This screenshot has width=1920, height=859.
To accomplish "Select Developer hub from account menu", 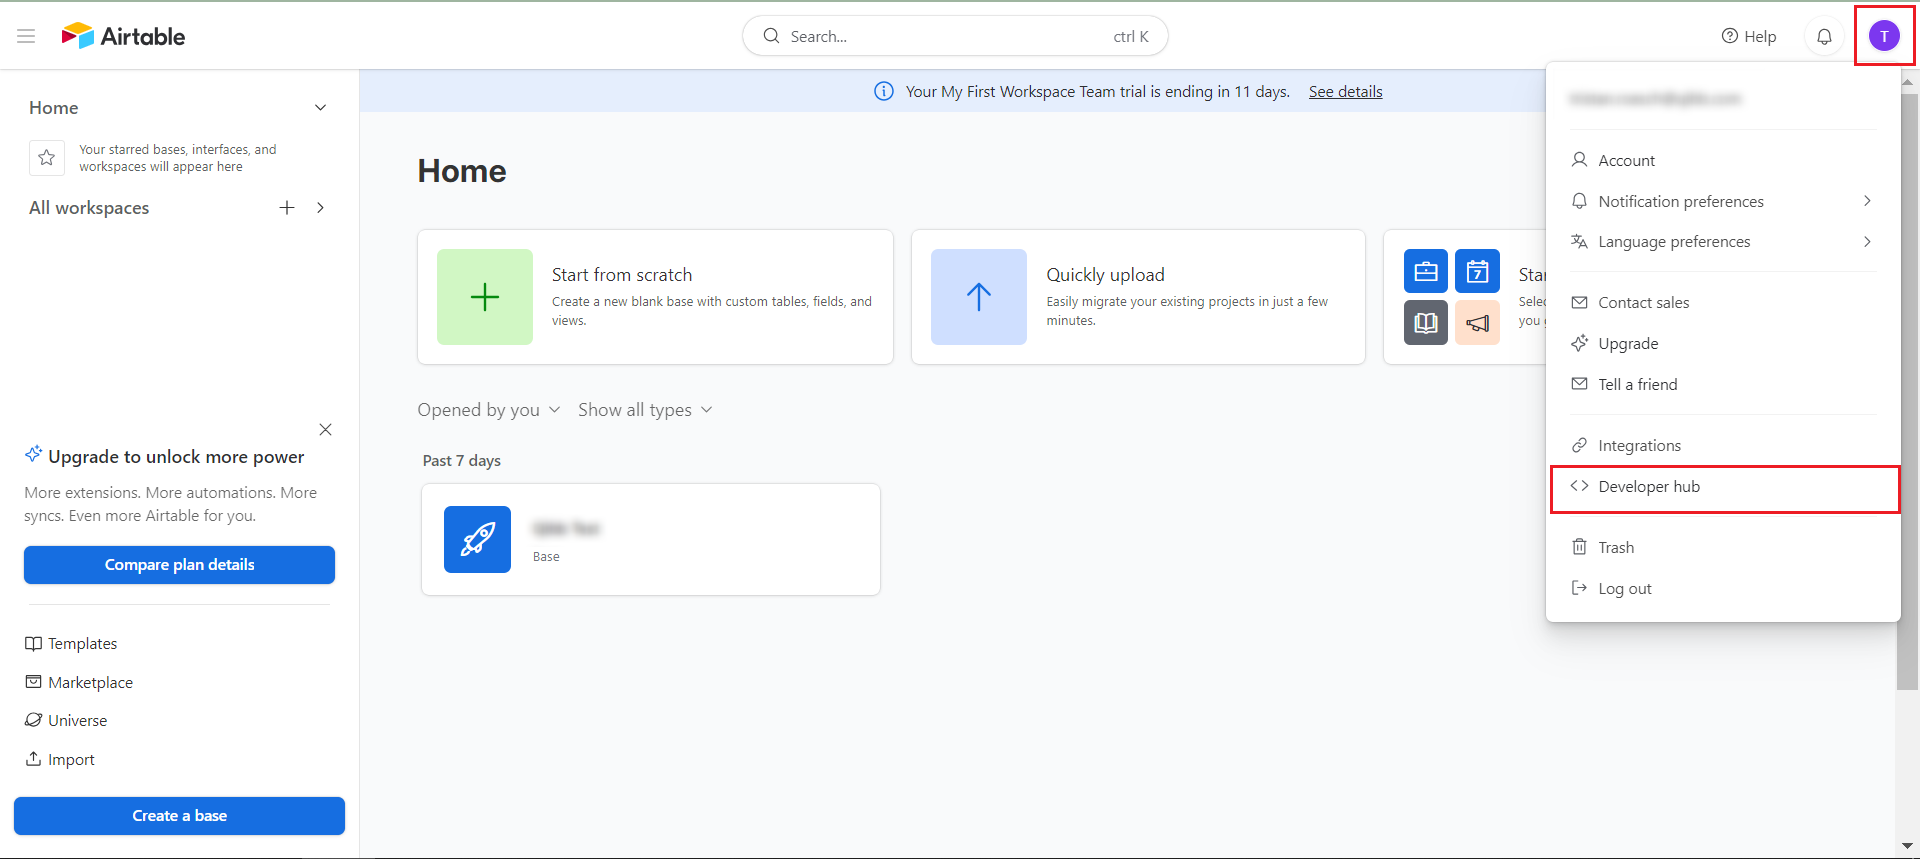I will [1649, 487].
